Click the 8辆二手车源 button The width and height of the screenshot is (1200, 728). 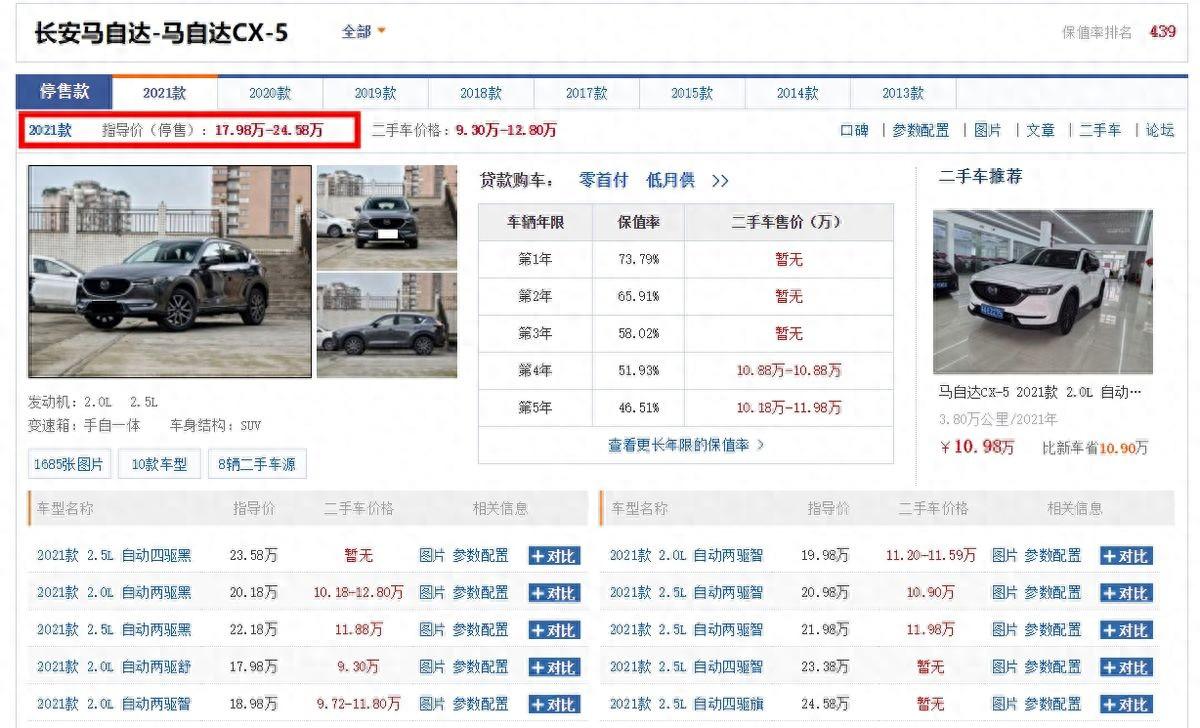click(257, 464)
